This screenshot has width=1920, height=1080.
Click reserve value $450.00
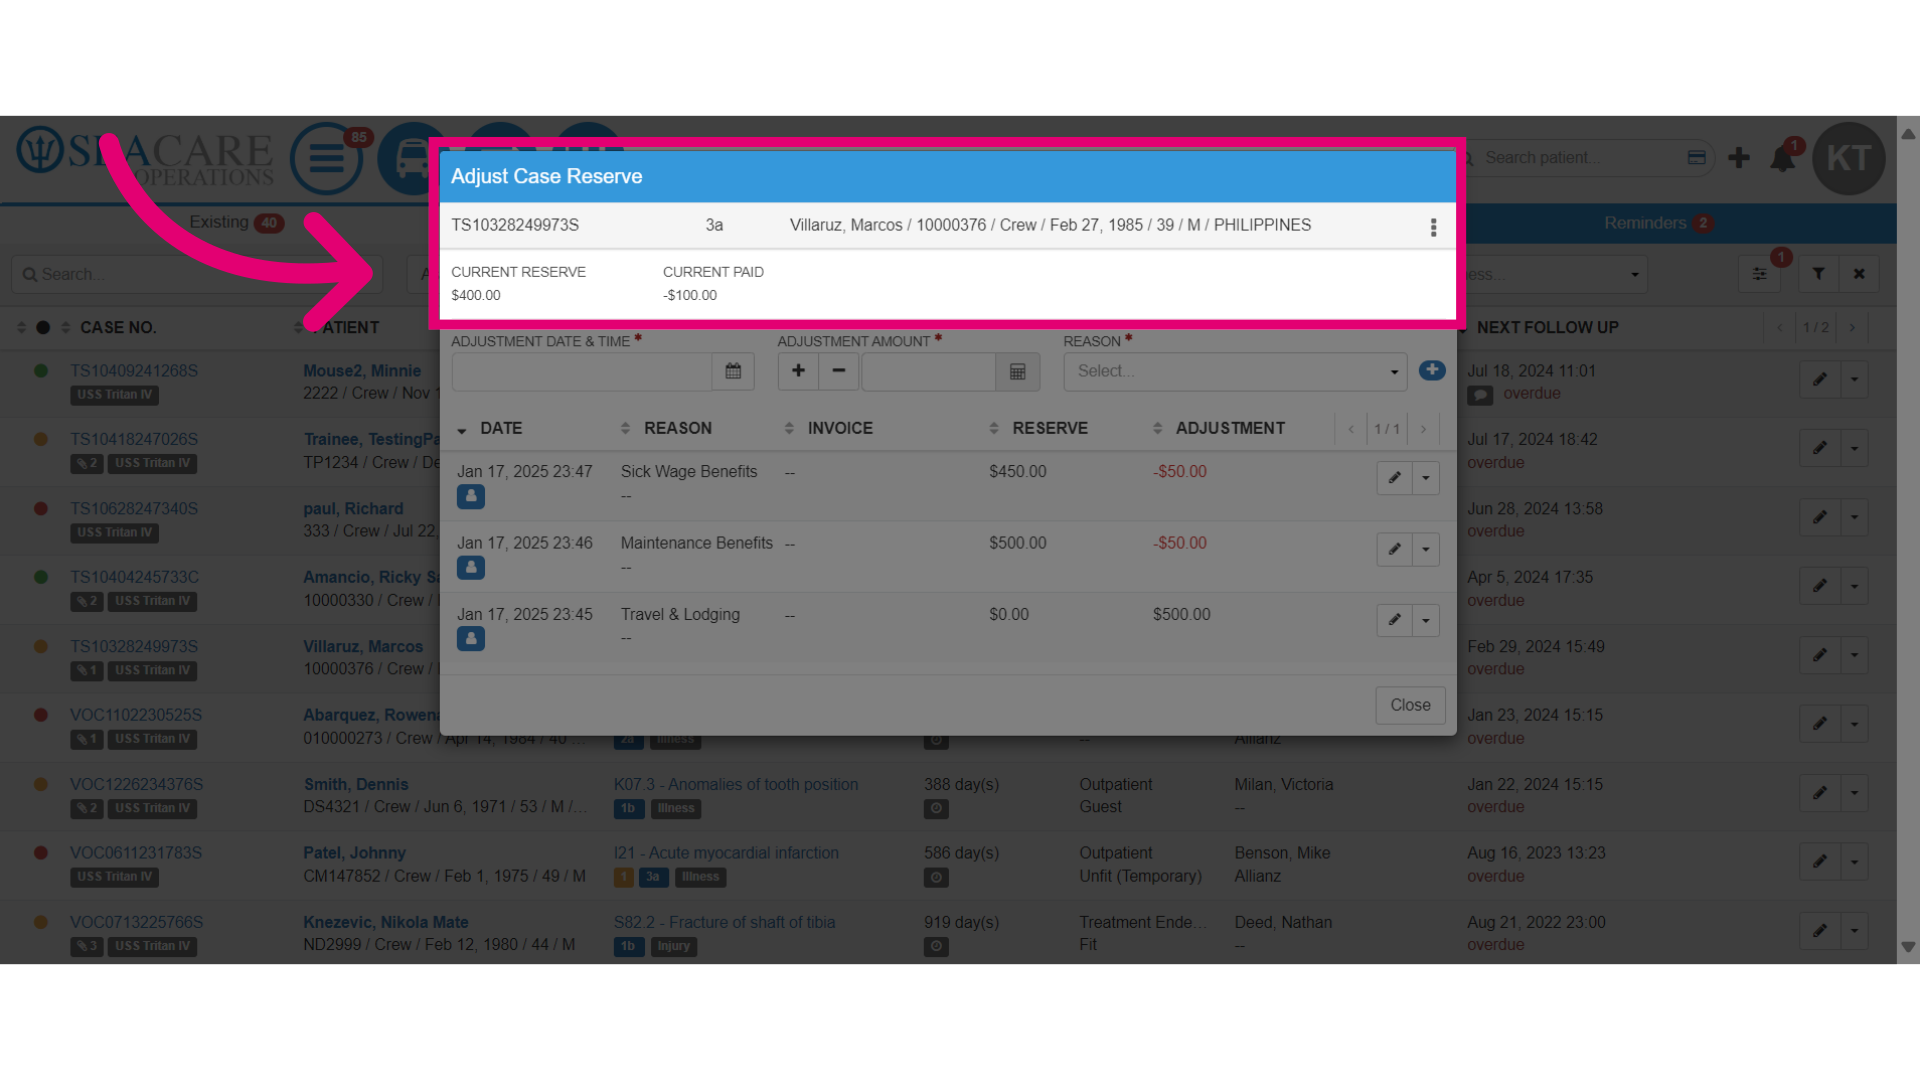click(1018, 471)
